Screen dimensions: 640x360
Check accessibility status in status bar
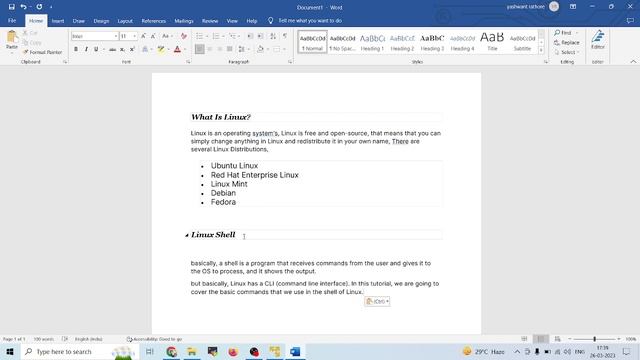pos(154,339)
